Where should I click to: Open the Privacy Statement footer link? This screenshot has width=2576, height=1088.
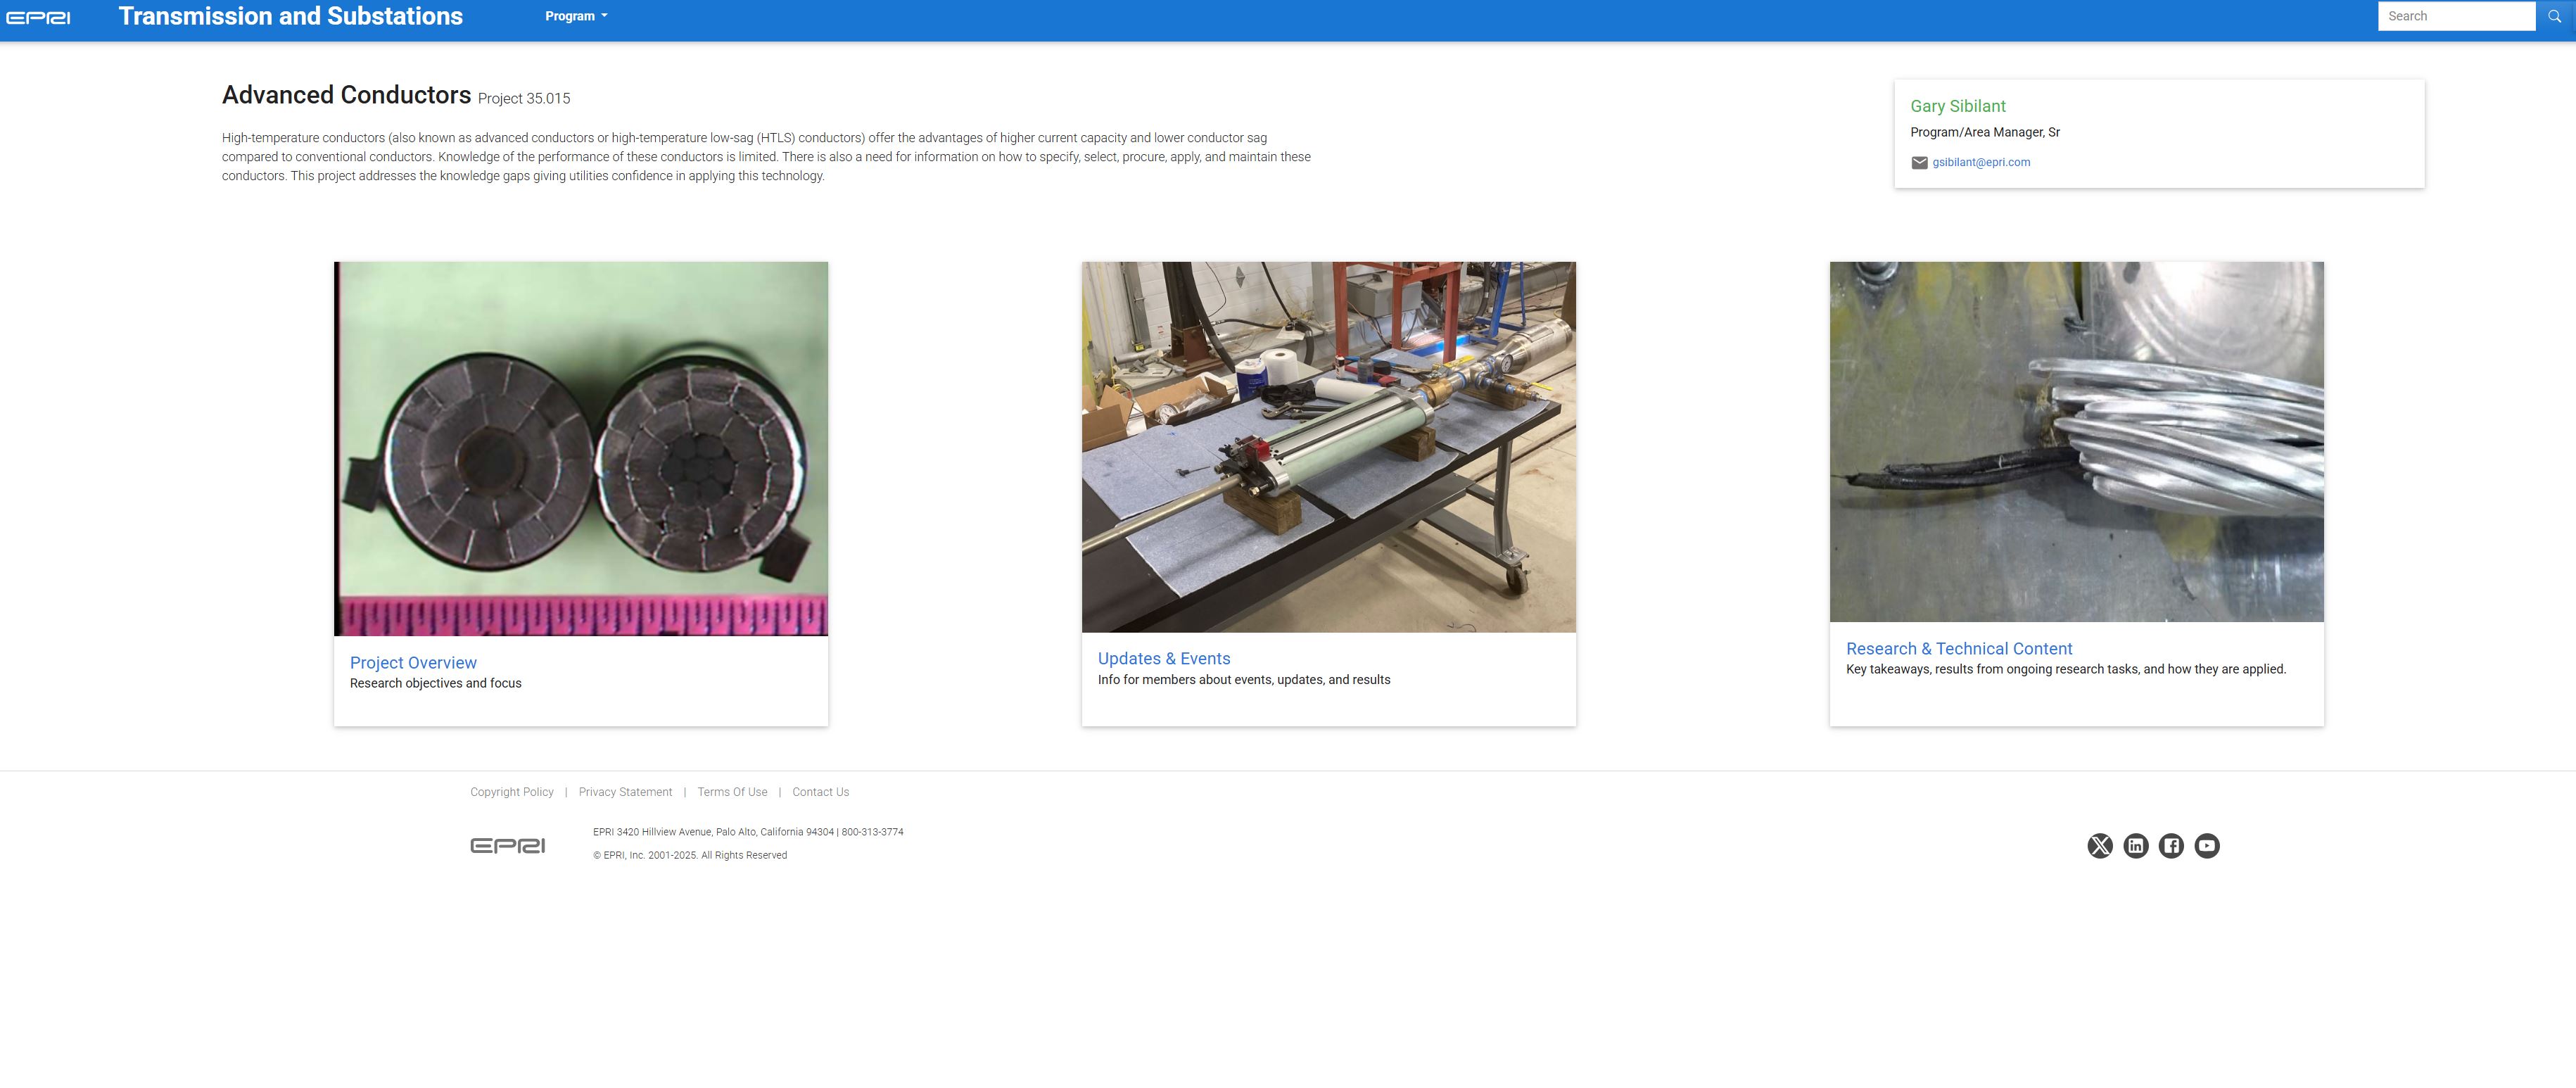coord(625,792)
